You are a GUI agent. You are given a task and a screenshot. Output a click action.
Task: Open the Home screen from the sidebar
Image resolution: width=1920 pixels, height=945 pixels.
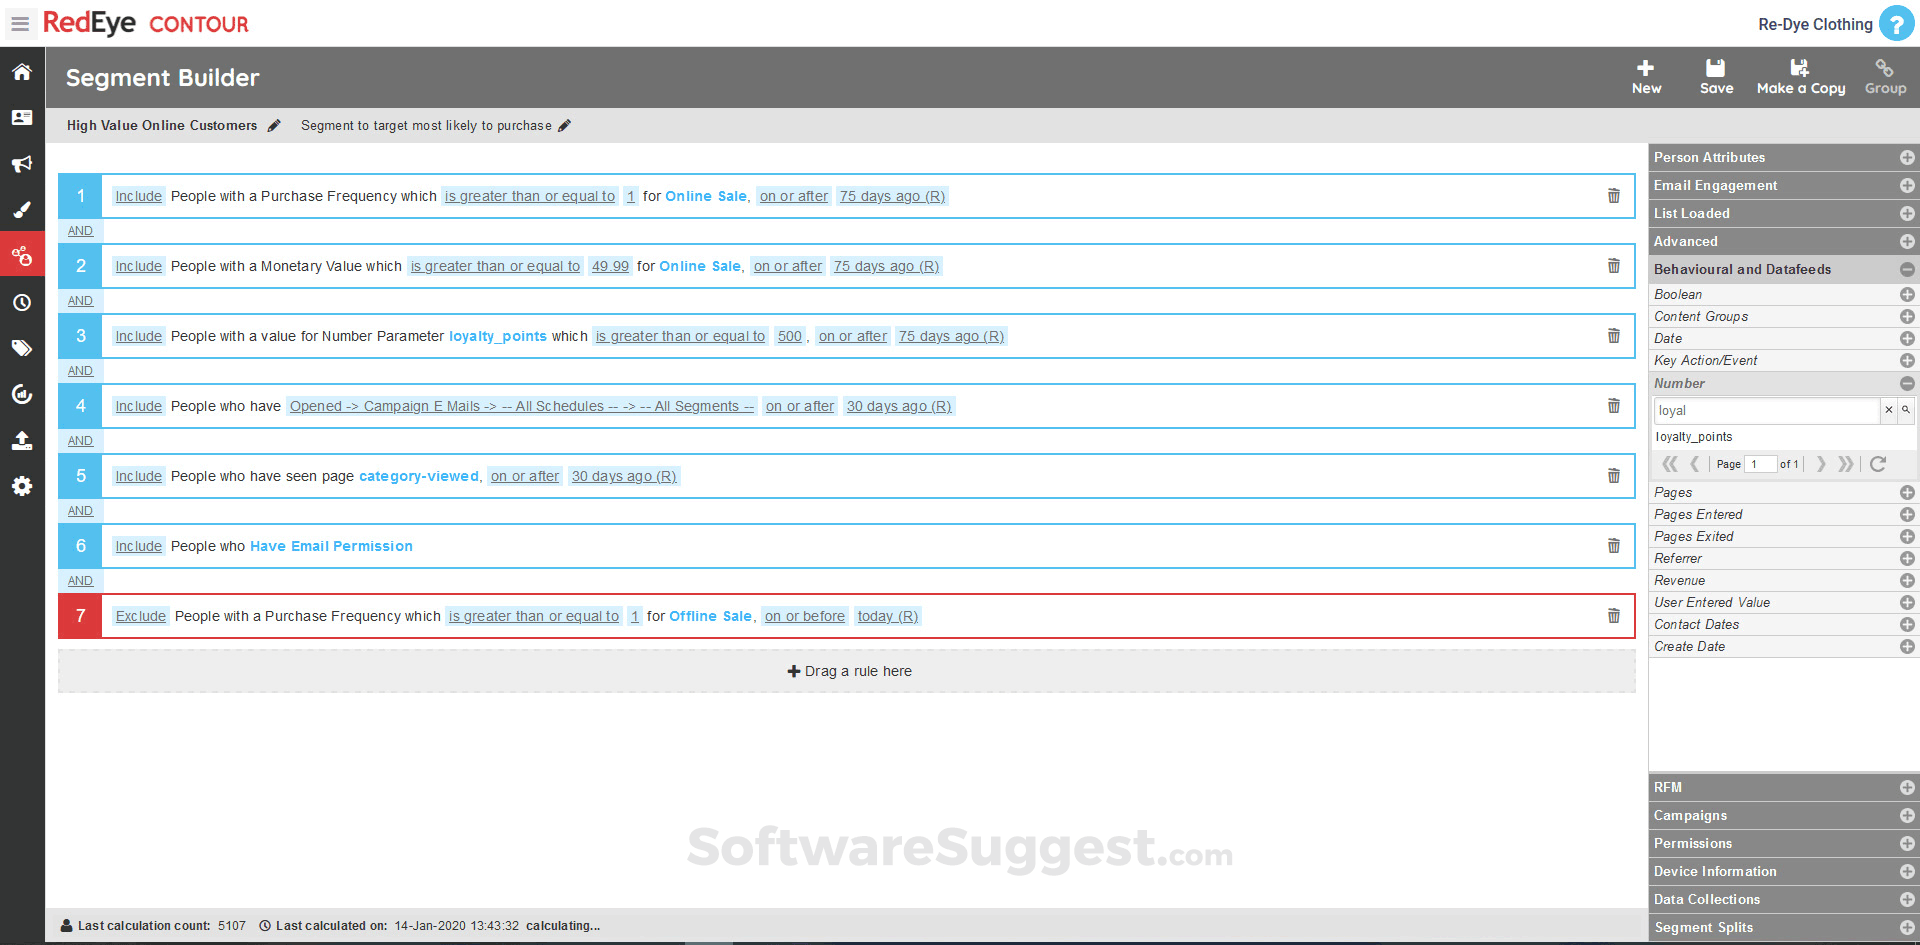(21, 71)
